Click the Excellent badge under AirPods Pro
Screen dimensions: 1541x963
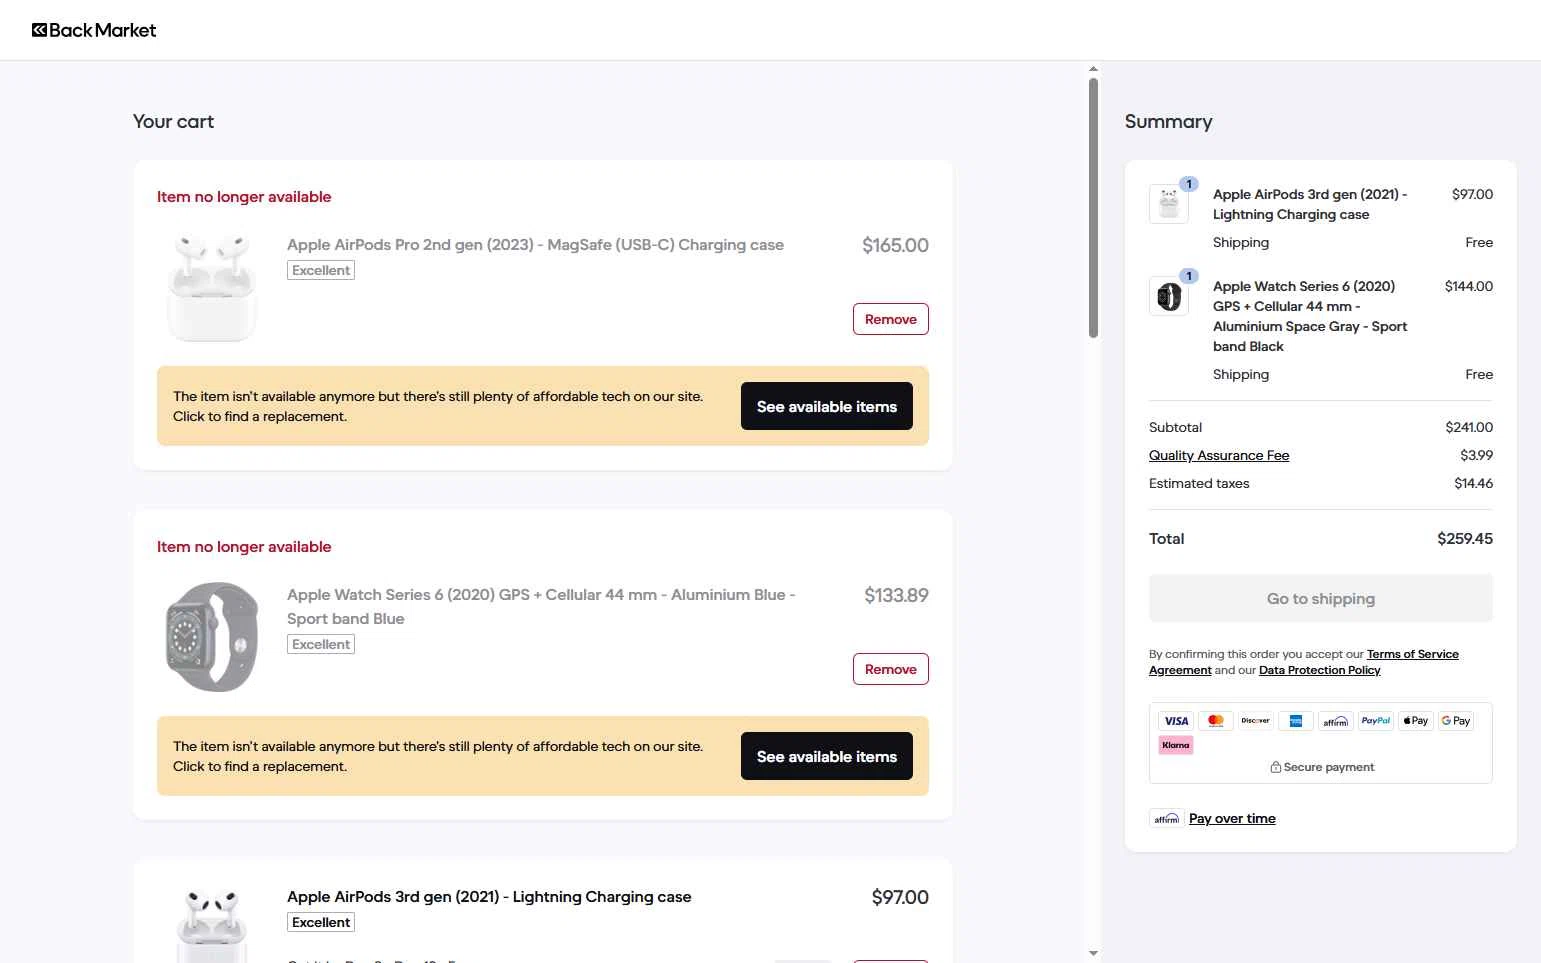321,270
